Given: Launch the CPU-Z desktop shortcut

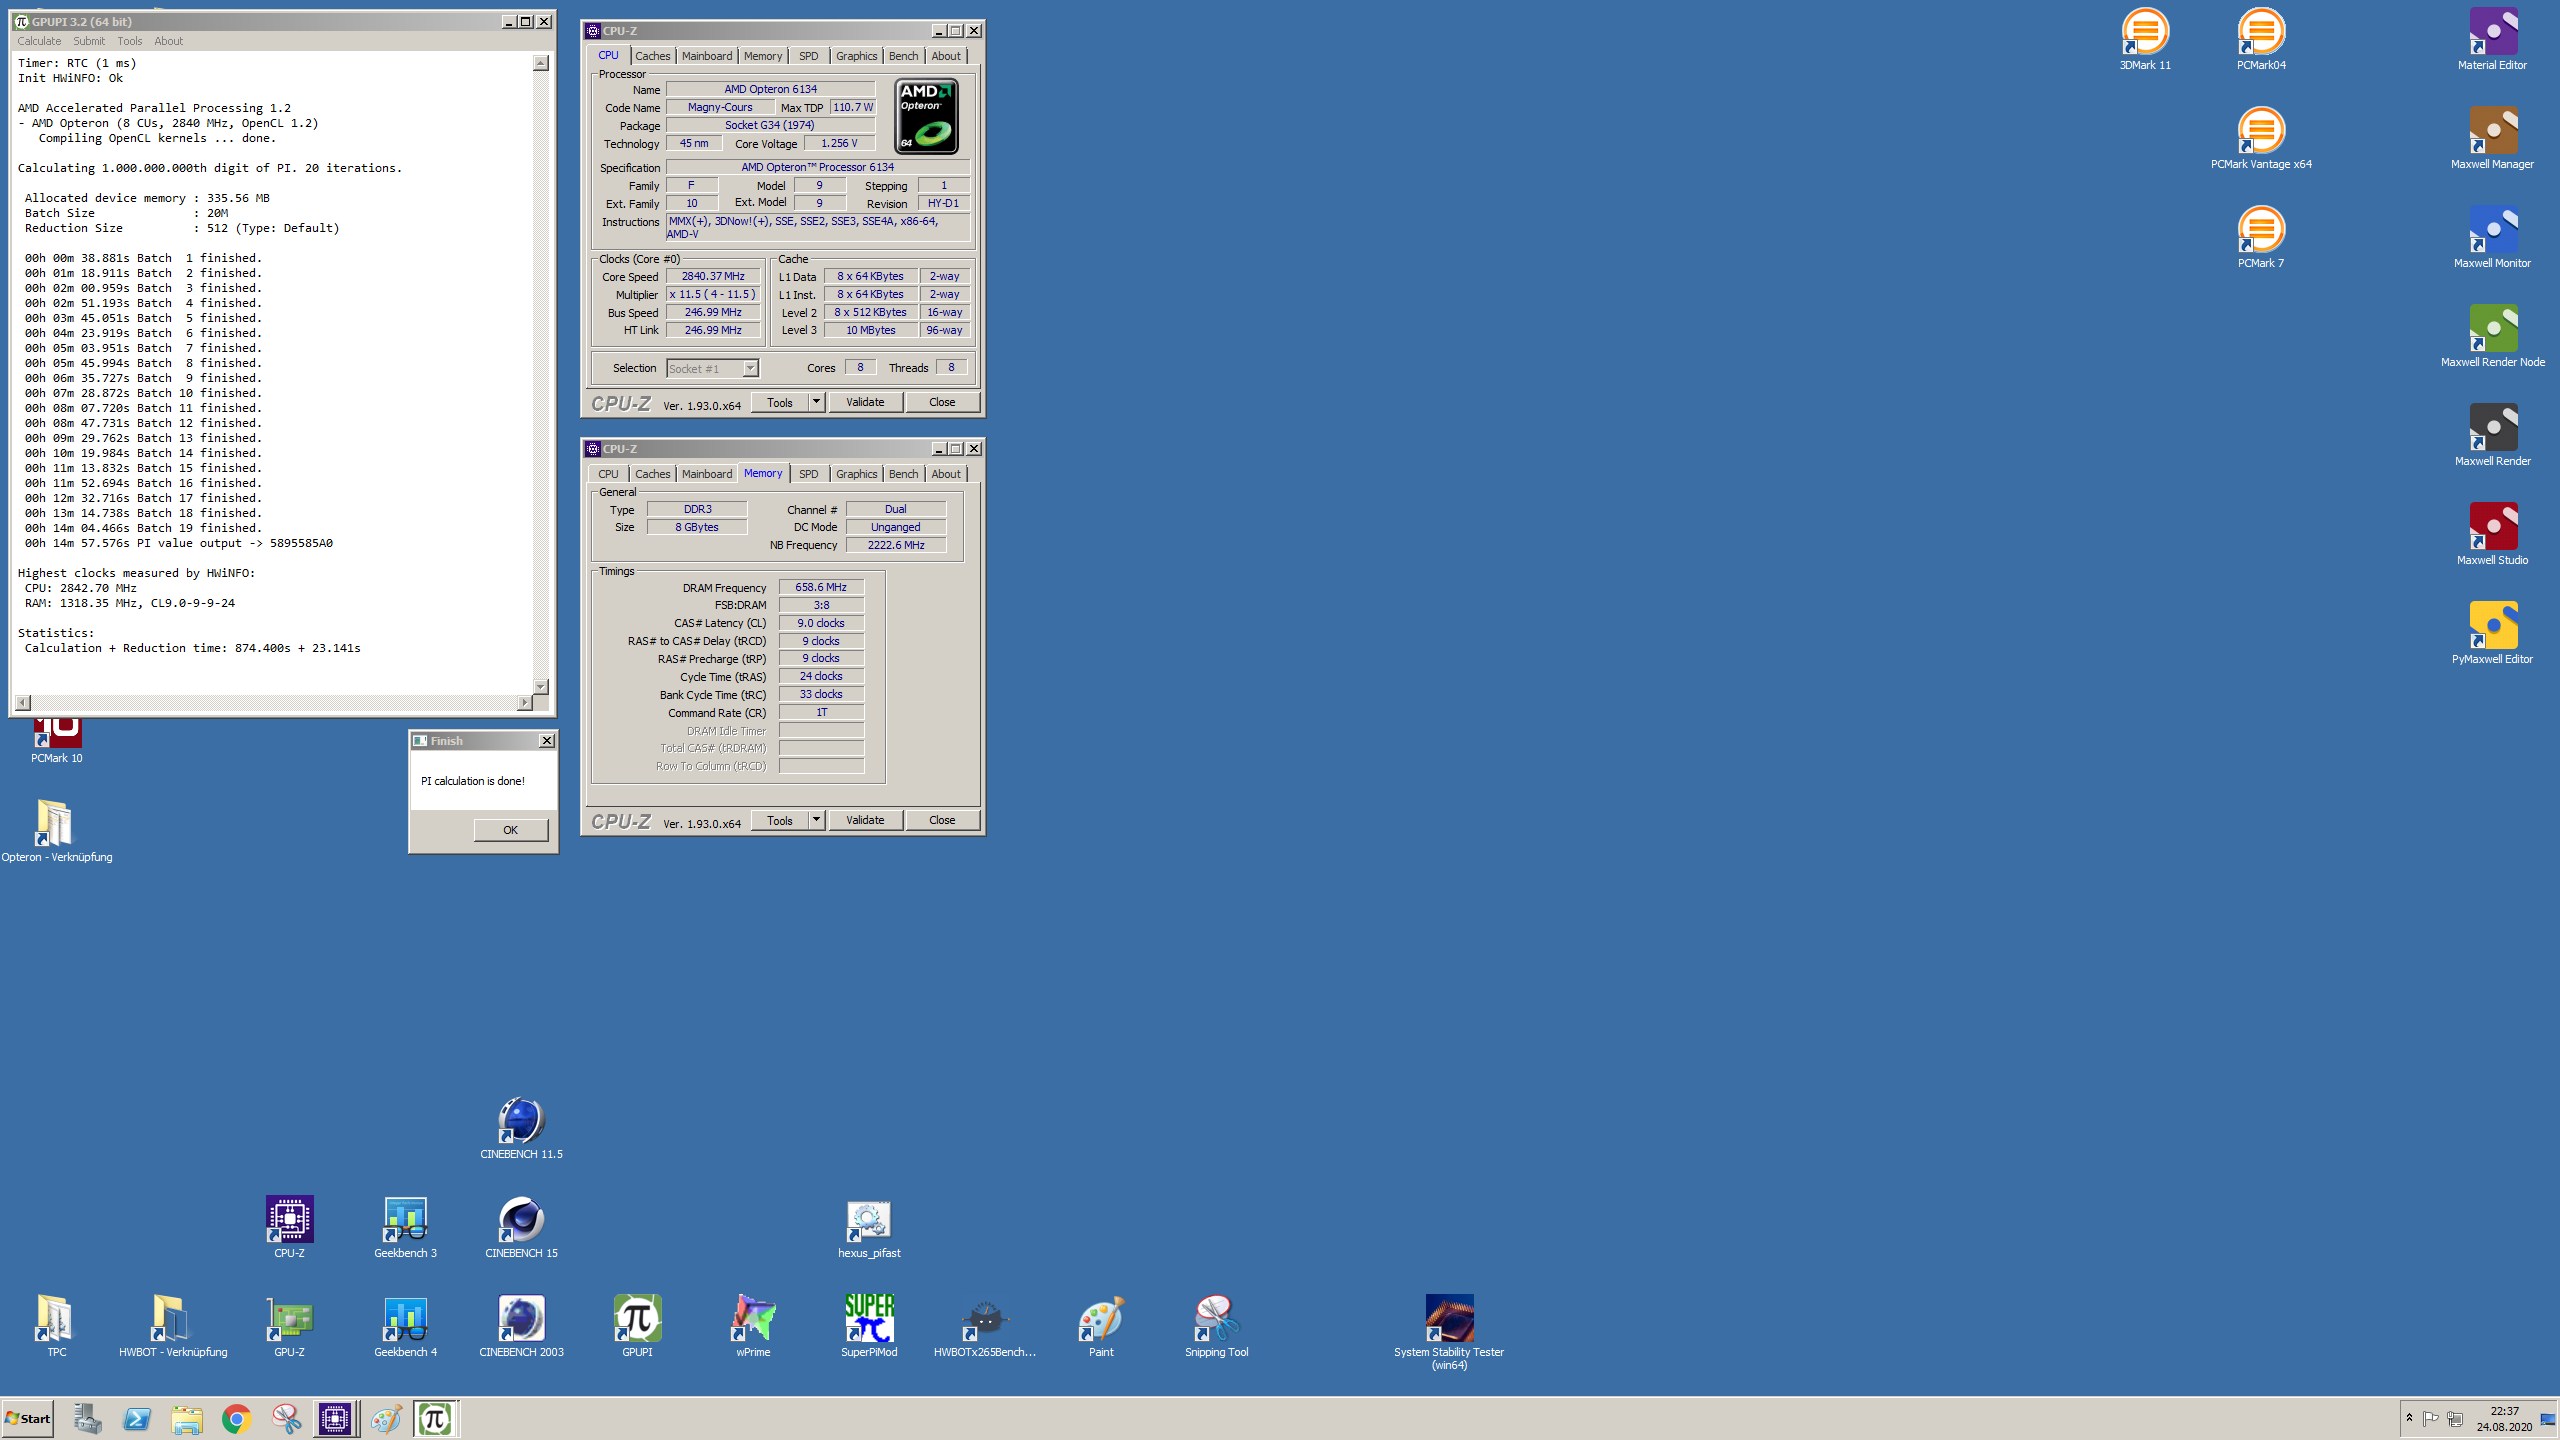Looking at the screenshot, I should click(x=289, y=1227).
